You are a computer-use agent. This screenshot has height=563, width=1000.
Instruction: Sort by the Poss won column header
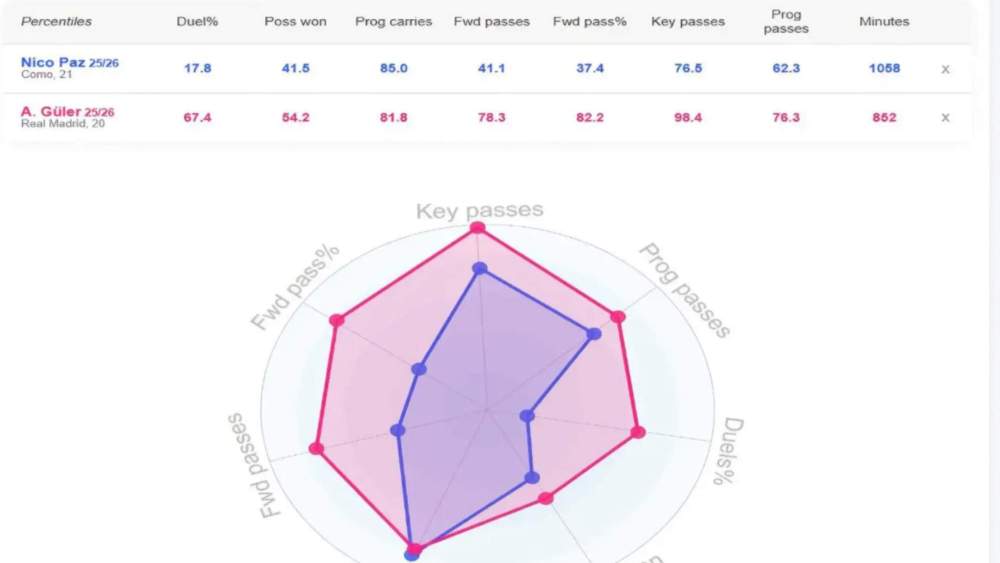click(295, 21)
